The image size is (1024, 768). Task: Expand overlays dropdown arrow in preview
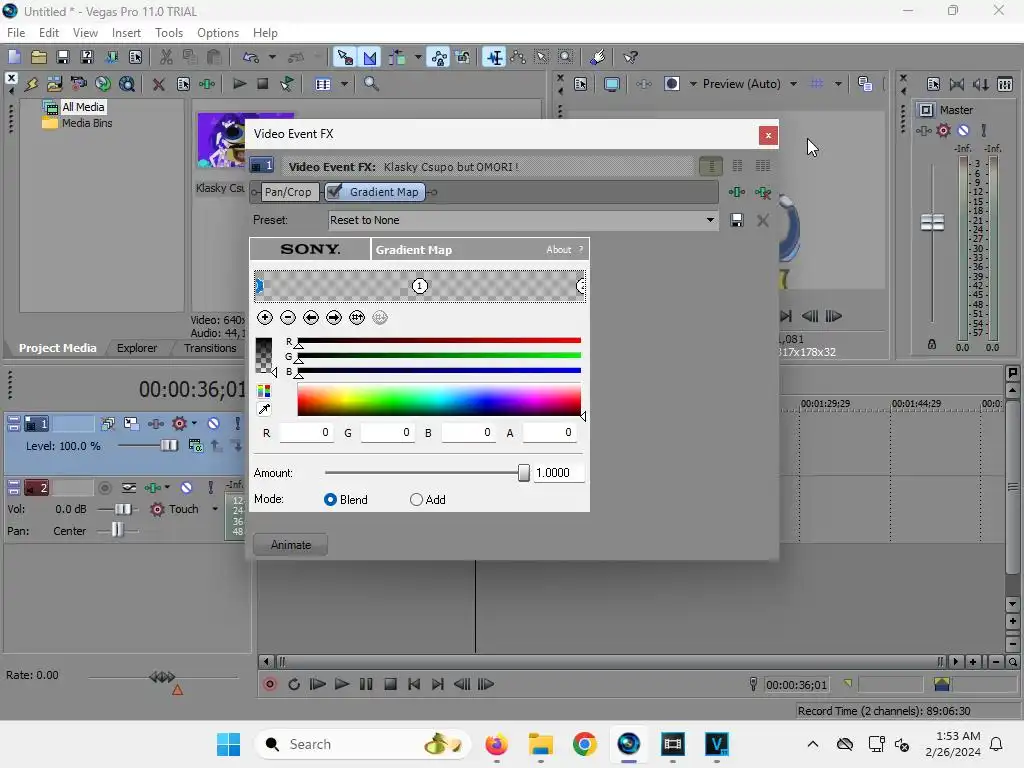(x=838, y=84)
